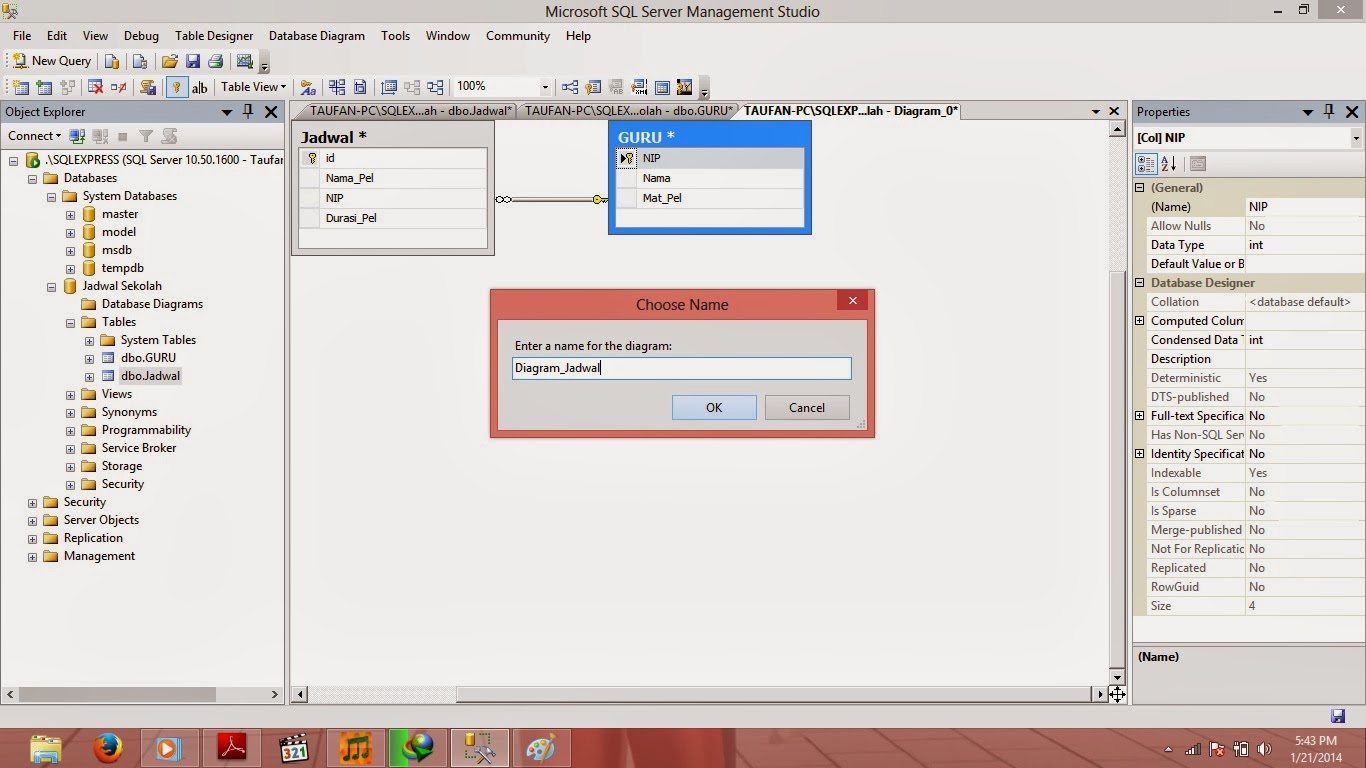Click OK in Choose Name dialog

(x=714, y=407)
